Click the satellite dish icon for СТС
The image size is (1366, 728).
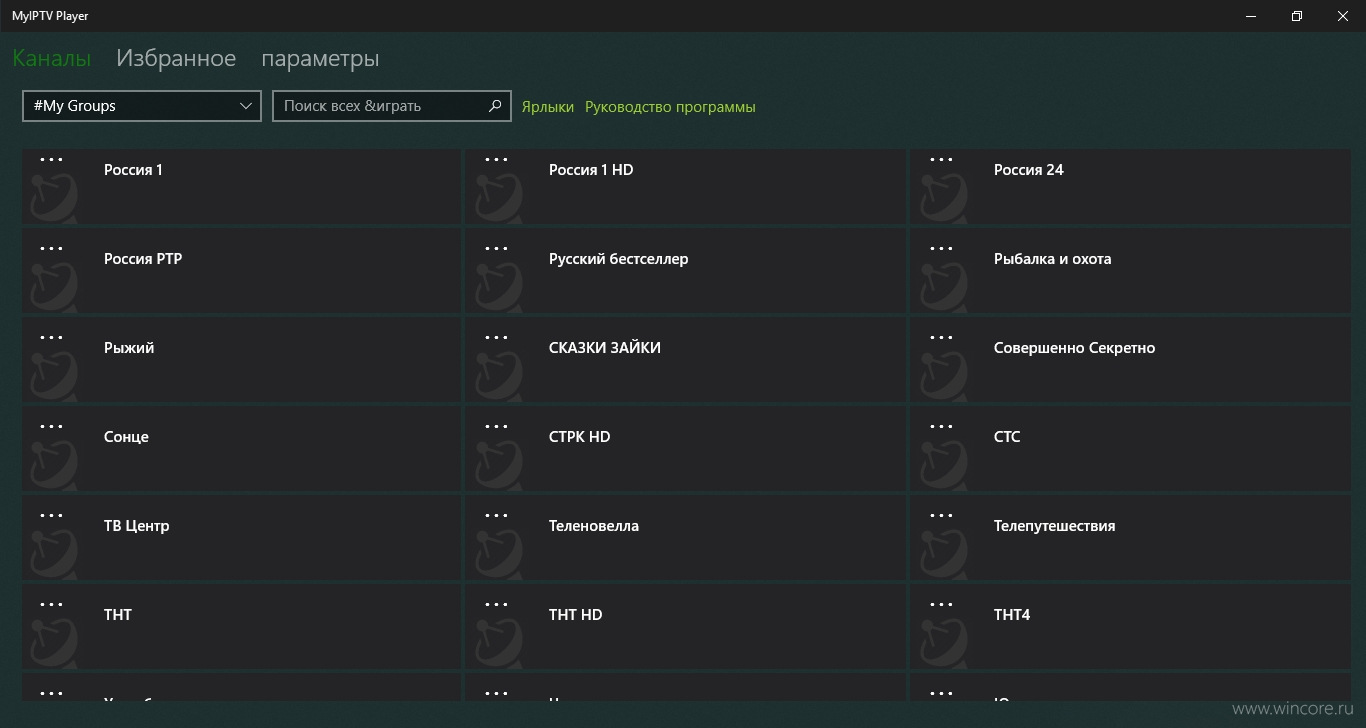click(x=942, y=463)
